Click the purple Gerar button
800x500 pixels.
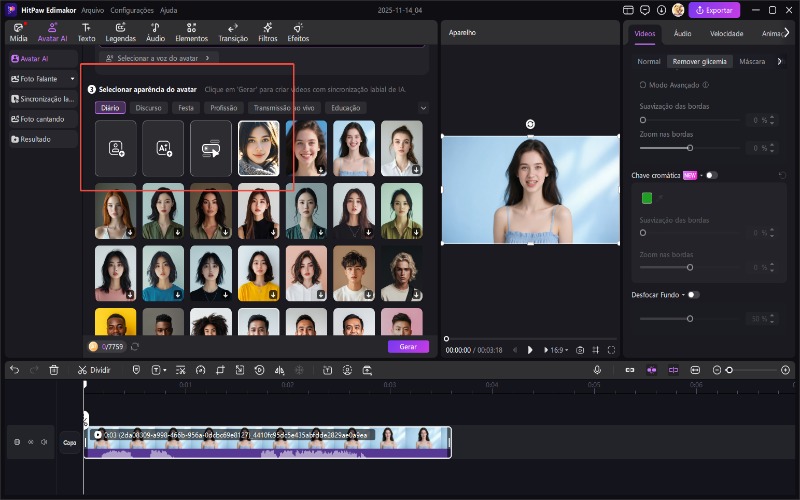(408, 346)
